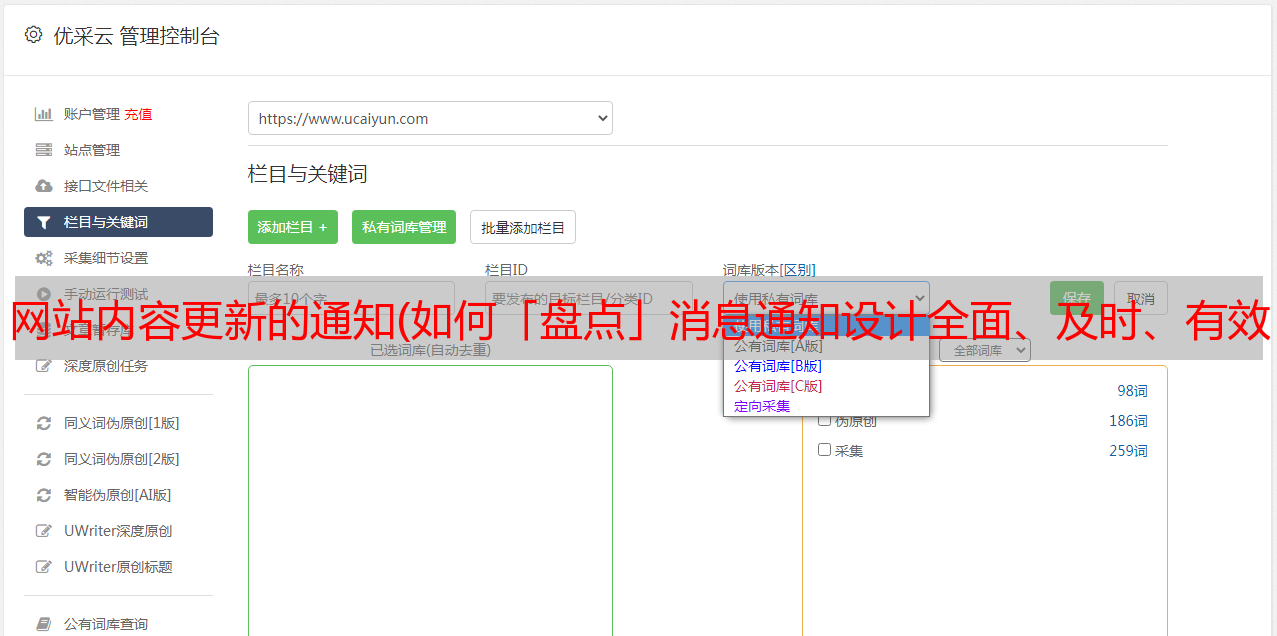Click the red 充值 link

[138, 114]
